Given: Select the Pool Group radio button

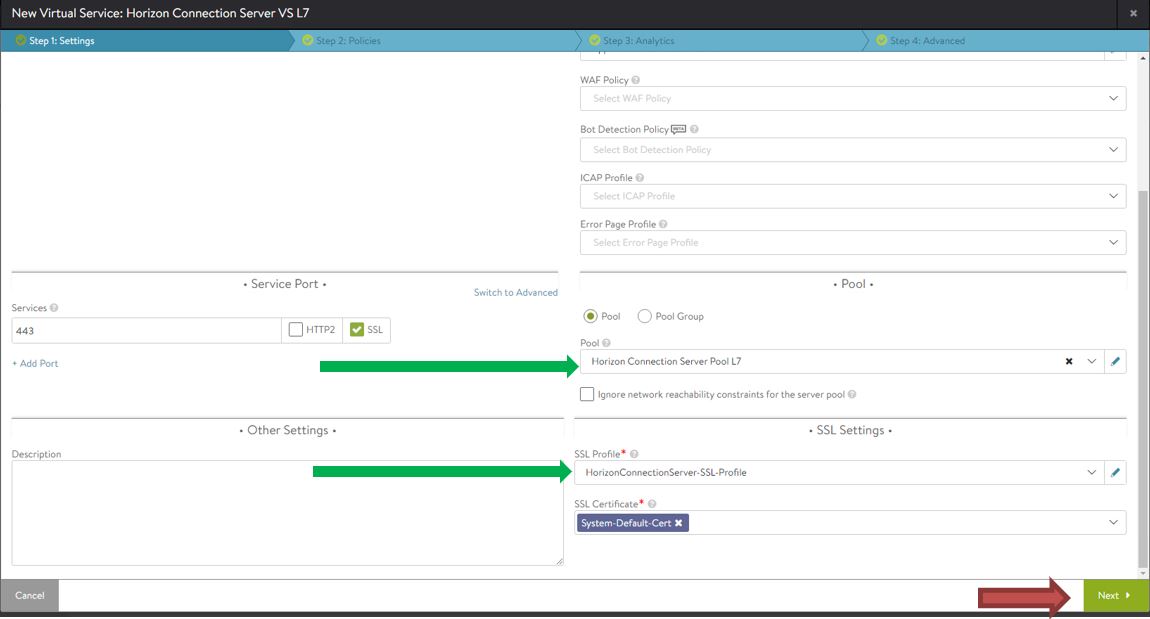Looking at the screenshot, I should pyautogui.click(x=645, y=316).
